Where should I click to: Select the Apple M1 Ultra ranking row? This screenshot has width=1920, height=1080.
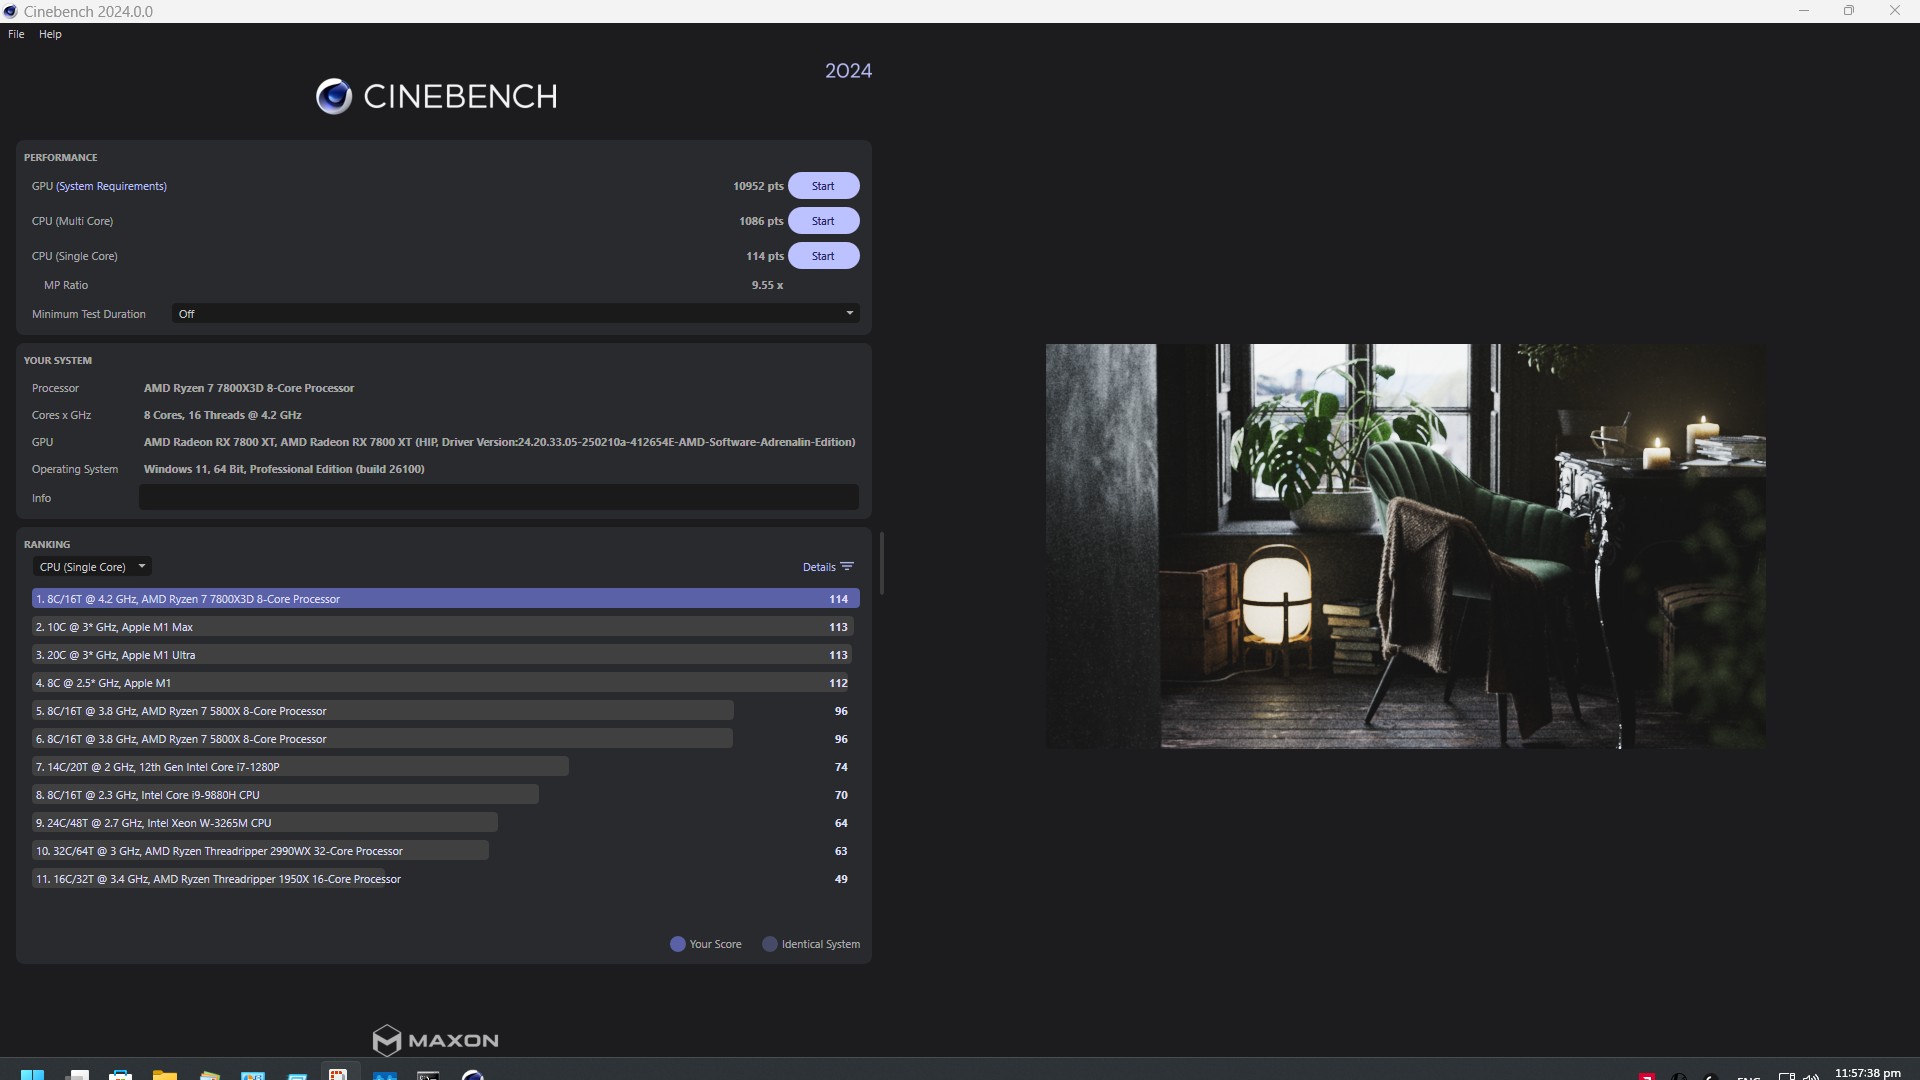(x=446, y=655)
